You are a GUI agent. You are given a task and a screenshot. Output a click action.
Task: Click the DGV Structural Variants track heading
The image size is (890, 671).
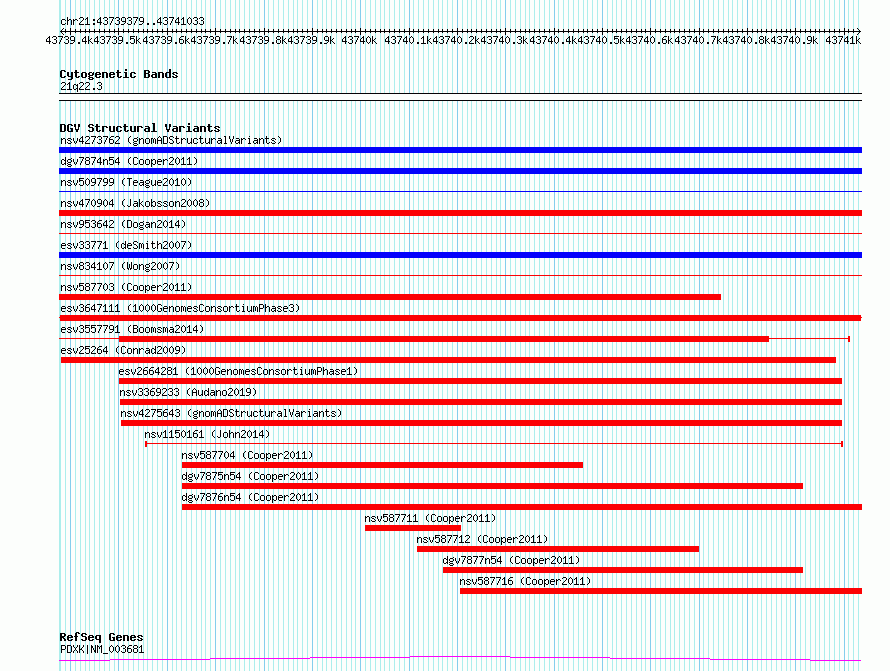(140, 128)
